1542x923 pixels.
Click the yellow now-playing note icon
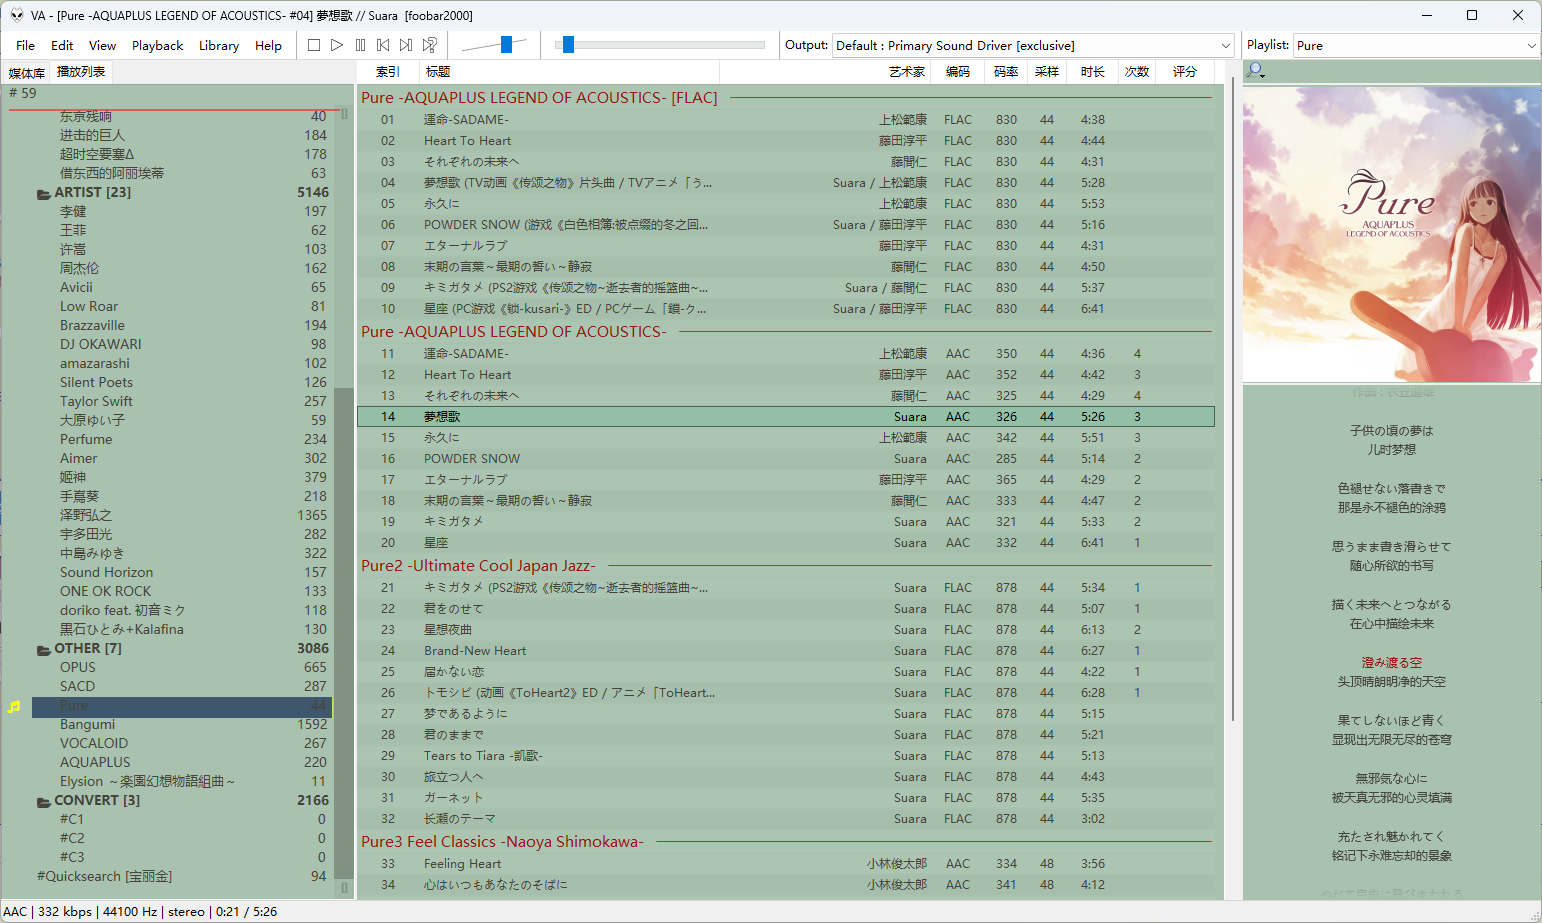coord(14,706)
